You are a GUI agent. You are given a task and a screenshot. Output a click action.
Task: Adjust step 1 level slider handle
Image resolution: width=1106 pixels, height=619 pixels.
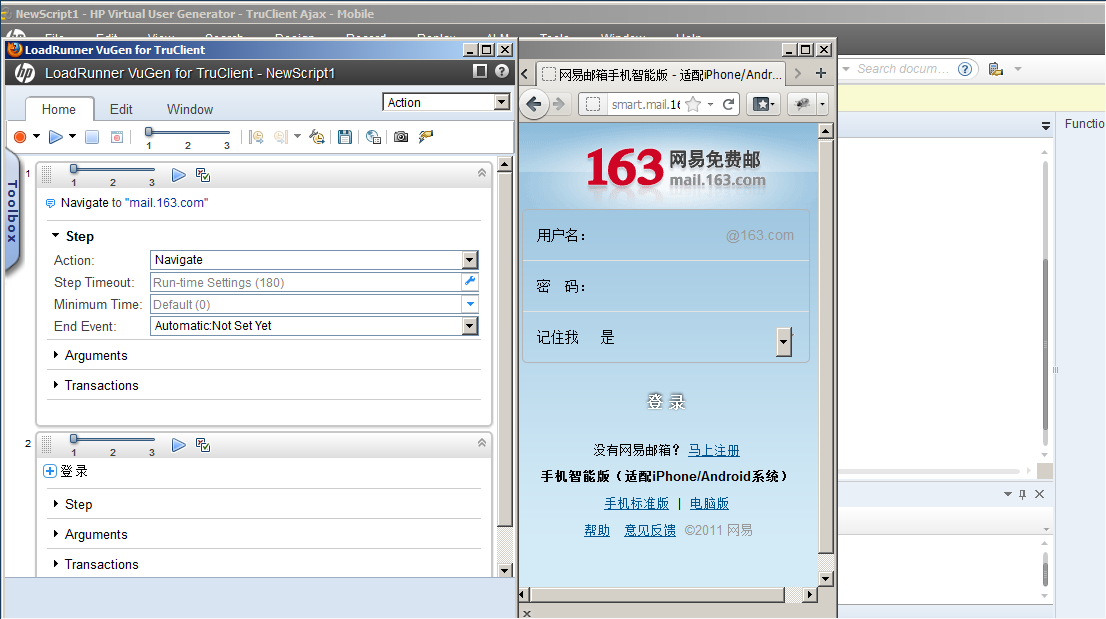point(74,169)
